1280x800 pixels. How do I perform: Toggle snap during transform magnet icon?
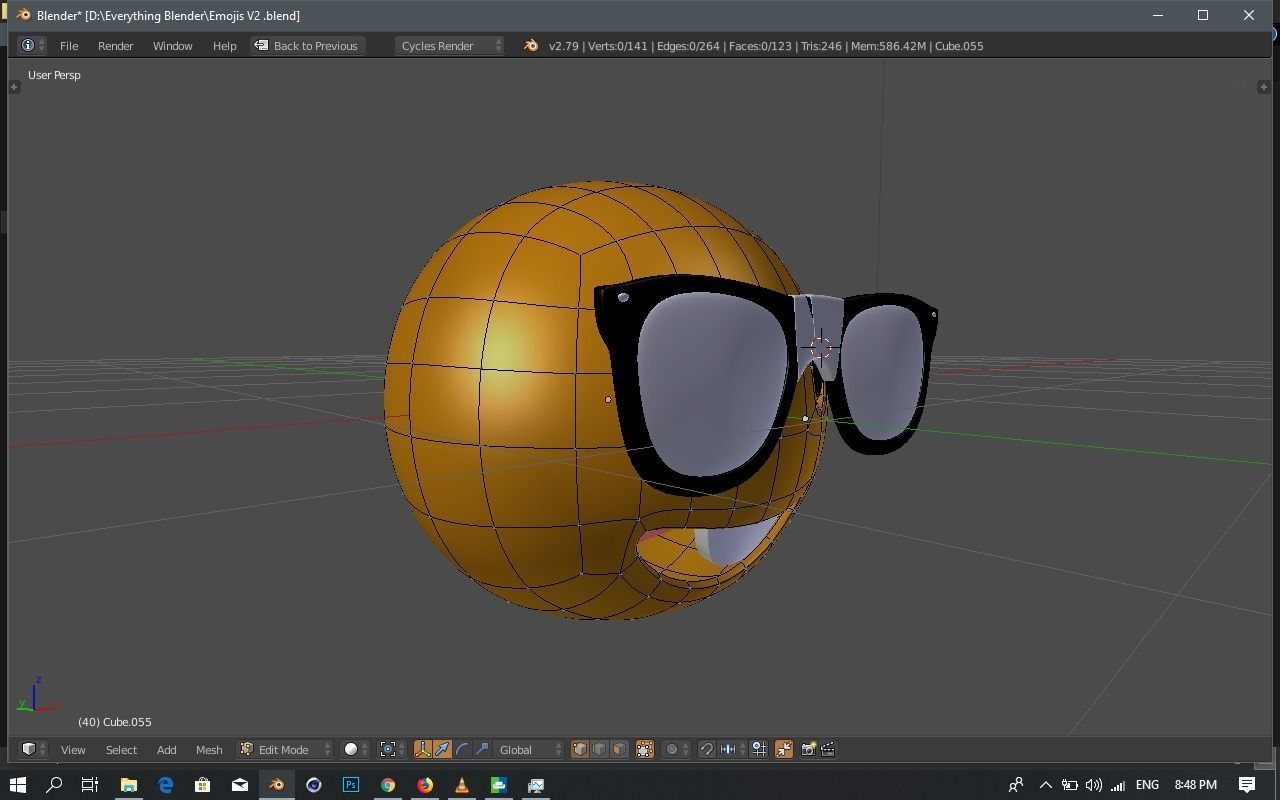tap(707, 749)
